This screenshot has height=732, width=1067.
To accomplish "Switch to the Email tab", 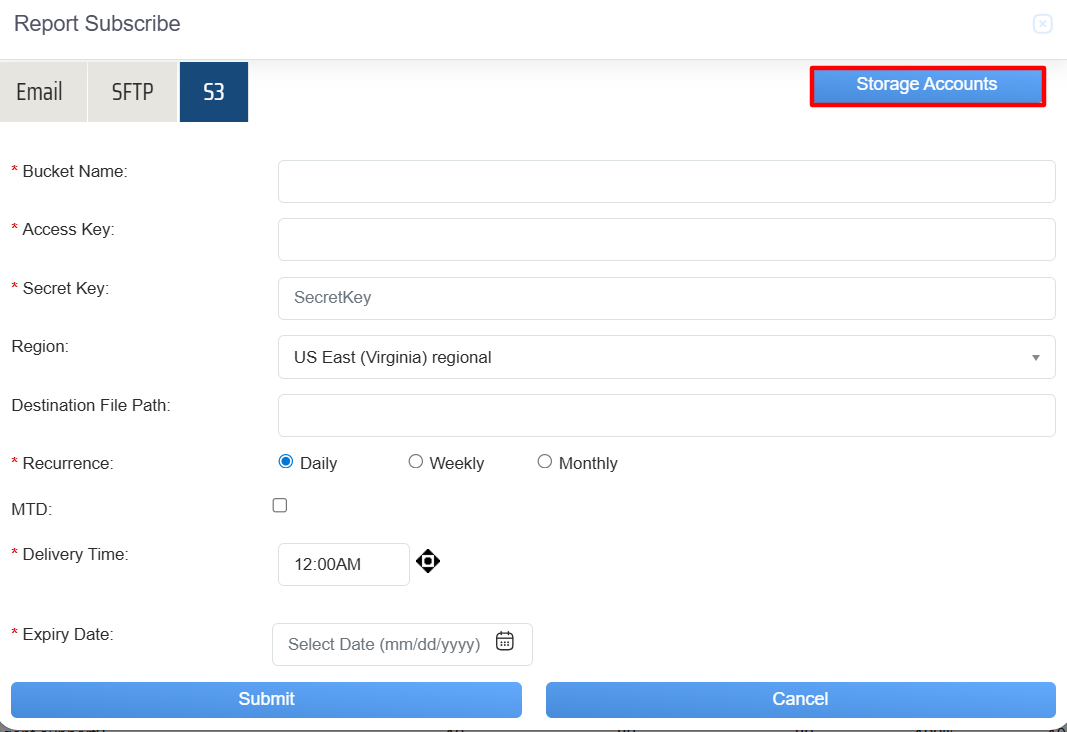I will (x=40, y=92).
